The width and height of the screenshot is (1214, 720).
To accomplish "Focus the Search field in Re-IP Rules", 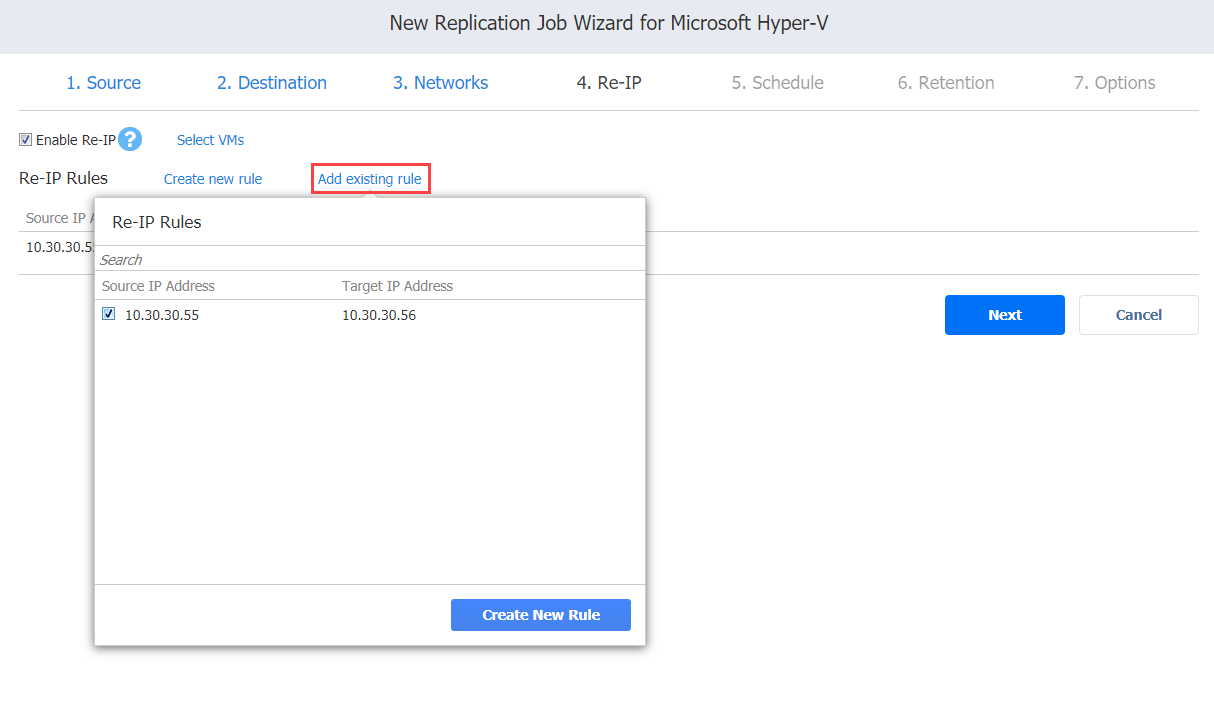I will tap(369, 260).
